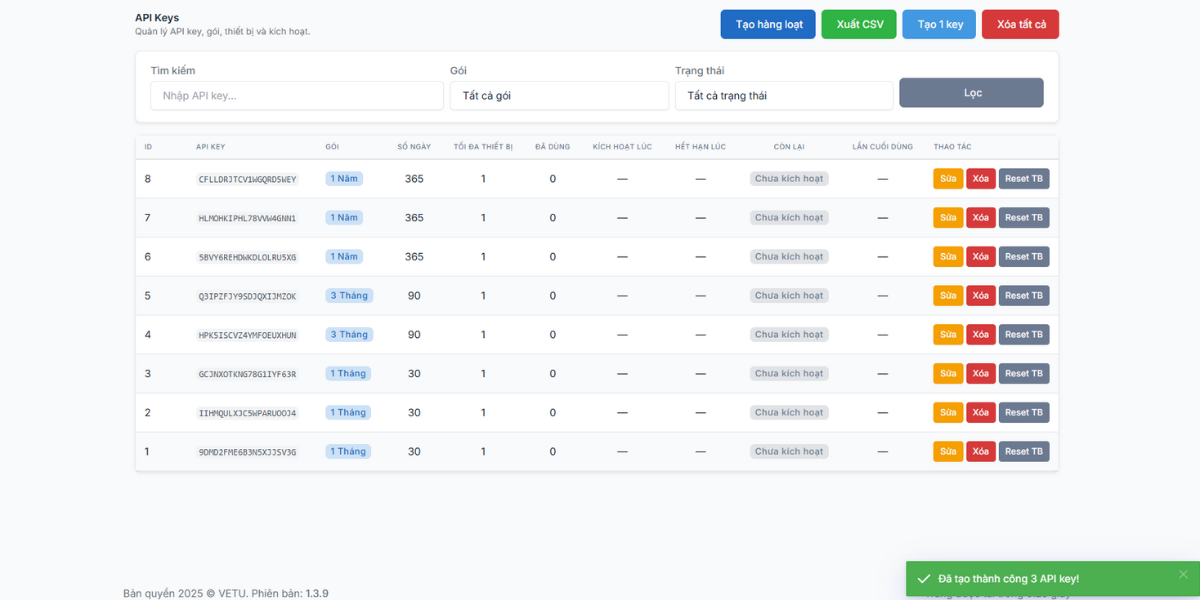Click Xóa on row ID 4

[x=981, y=335]
